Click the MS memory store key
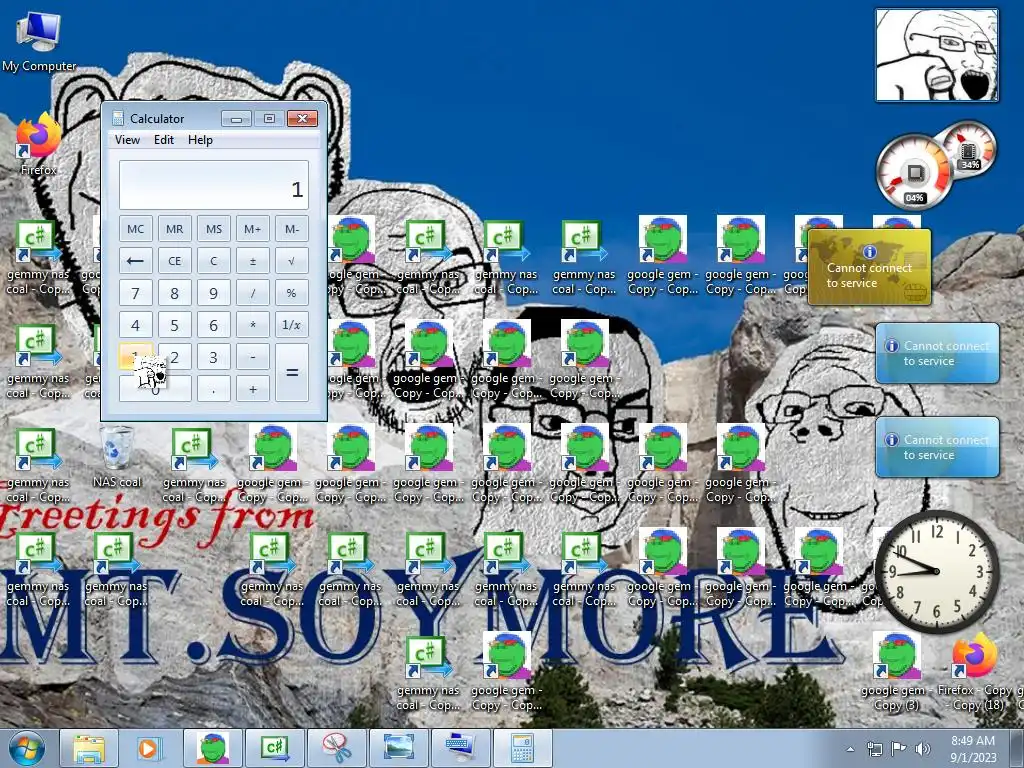 tap(214, 229)
